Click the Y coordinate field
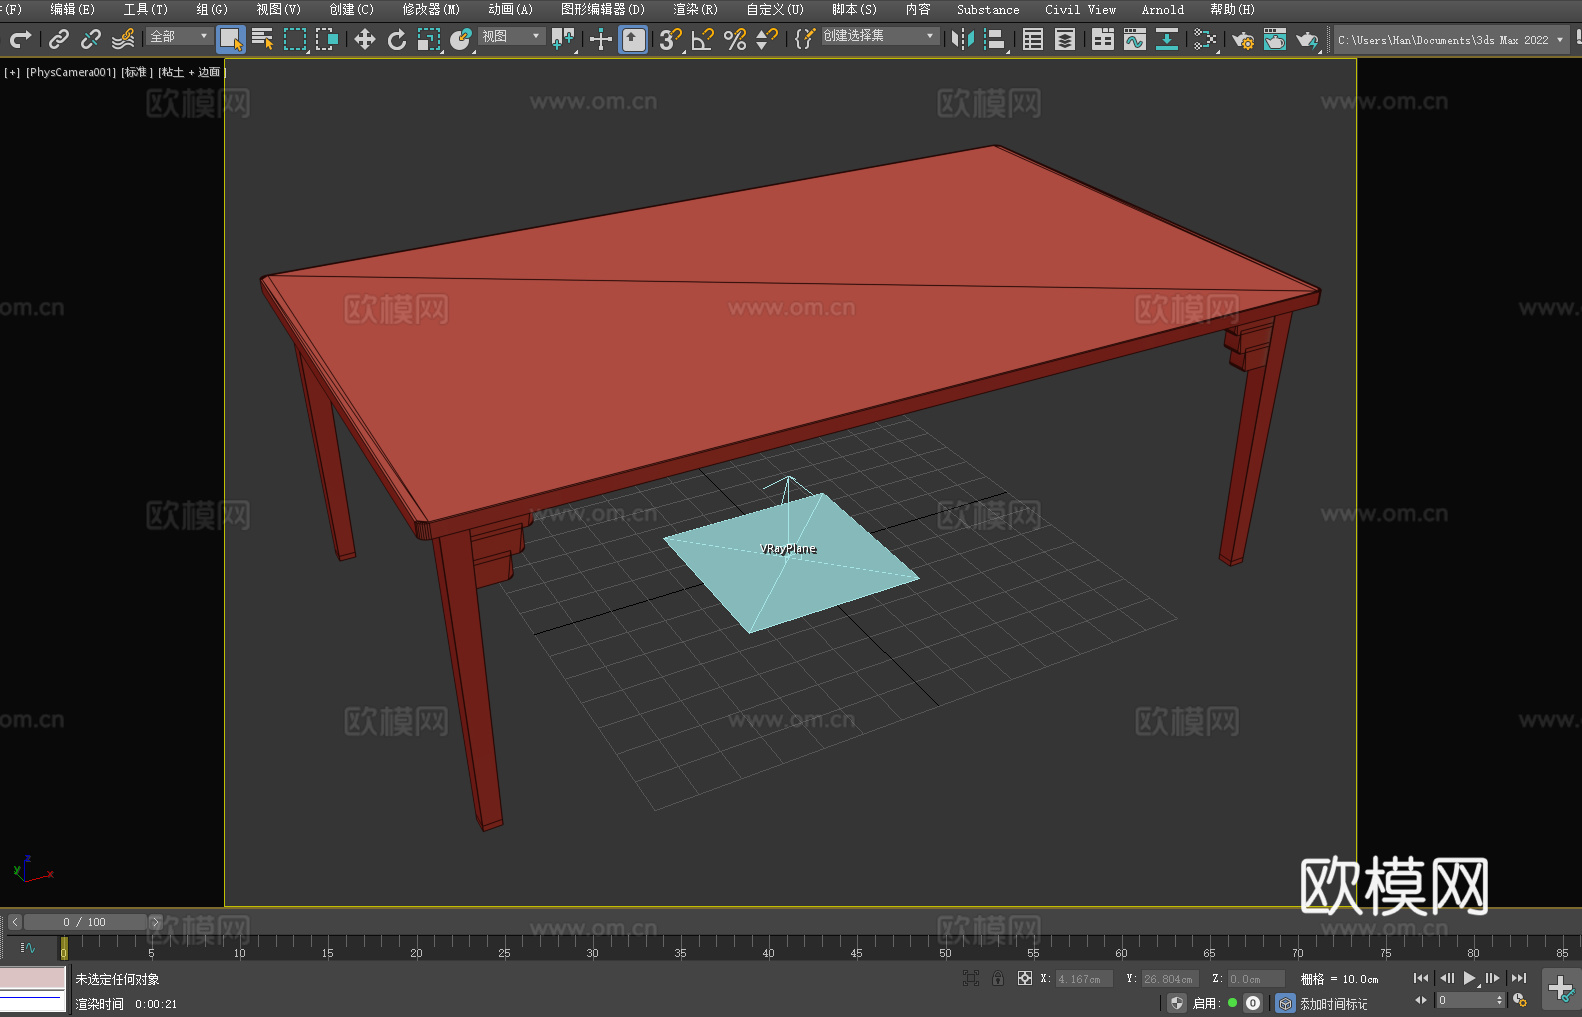The width and height of the screenshot is (1582, 1017). point(1170,979)
